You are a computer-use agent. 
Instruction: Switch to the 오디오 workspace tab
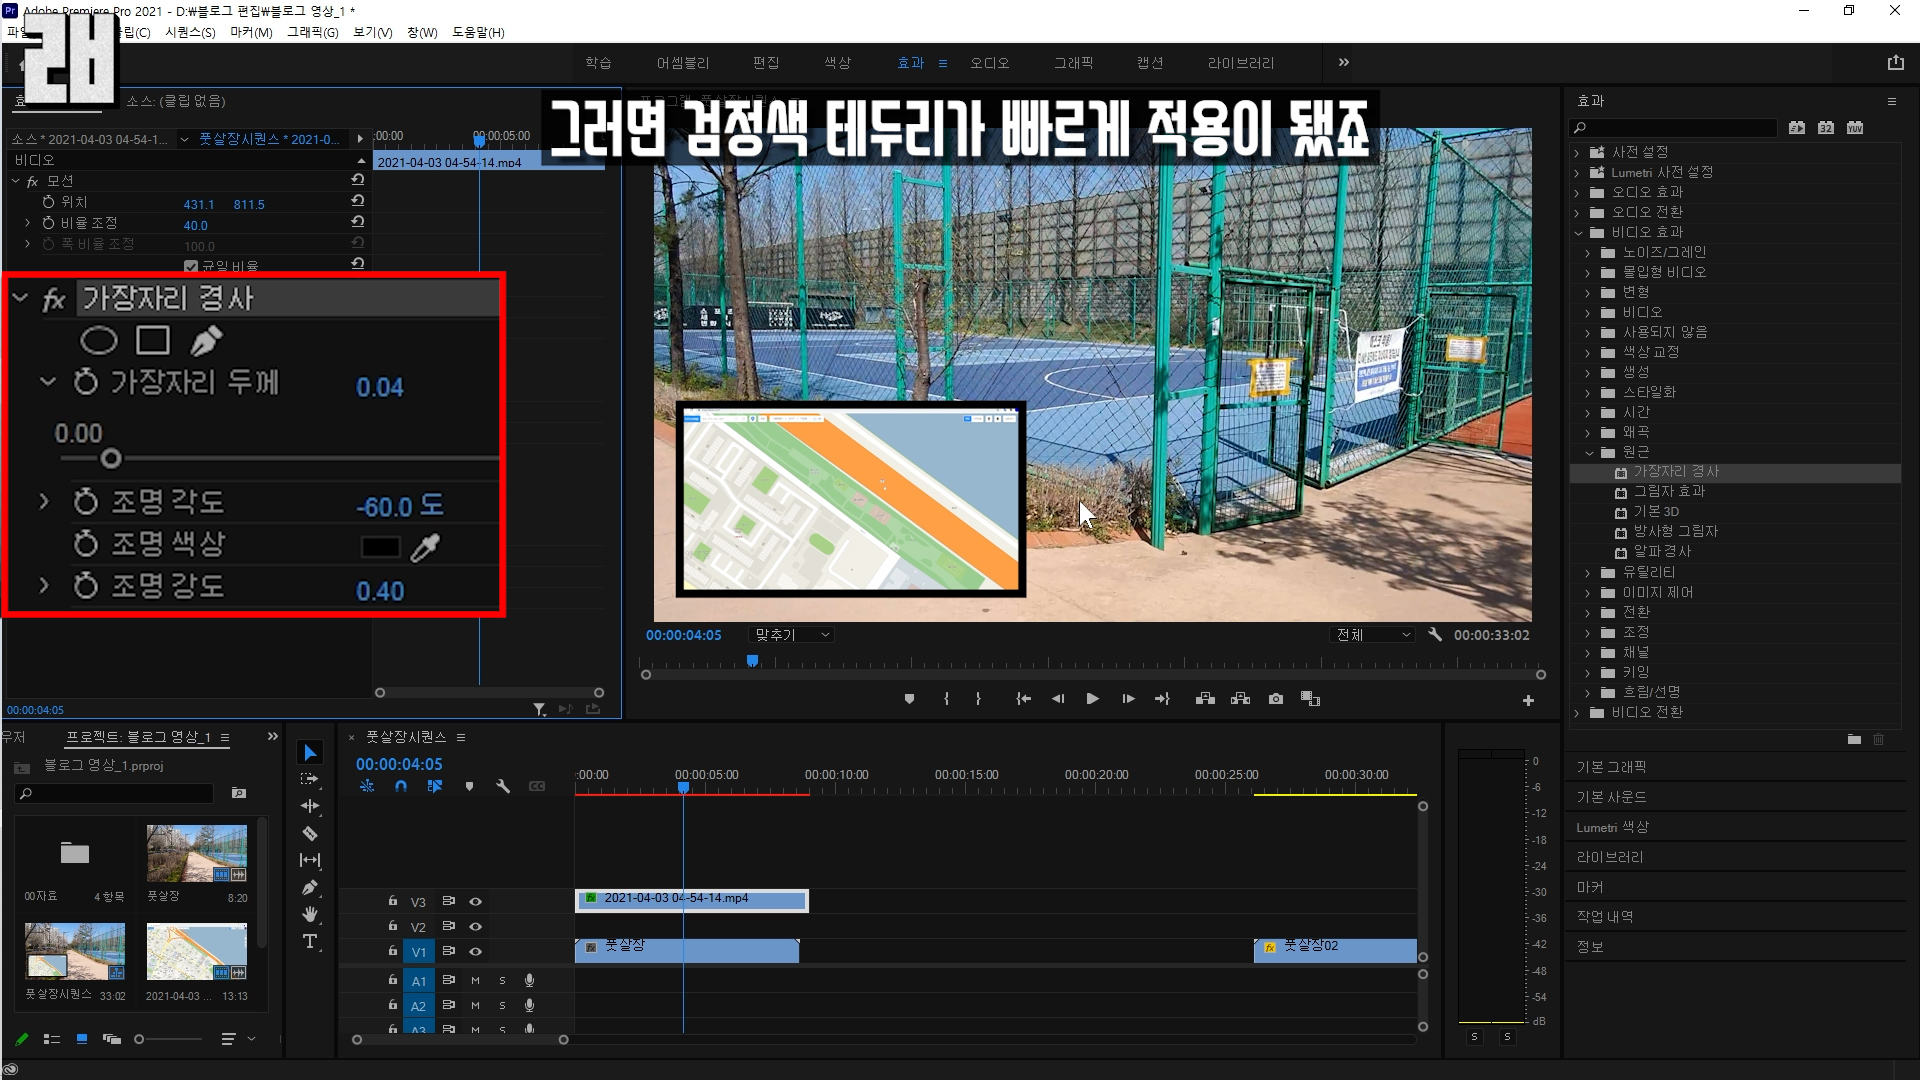click(989, 63)
